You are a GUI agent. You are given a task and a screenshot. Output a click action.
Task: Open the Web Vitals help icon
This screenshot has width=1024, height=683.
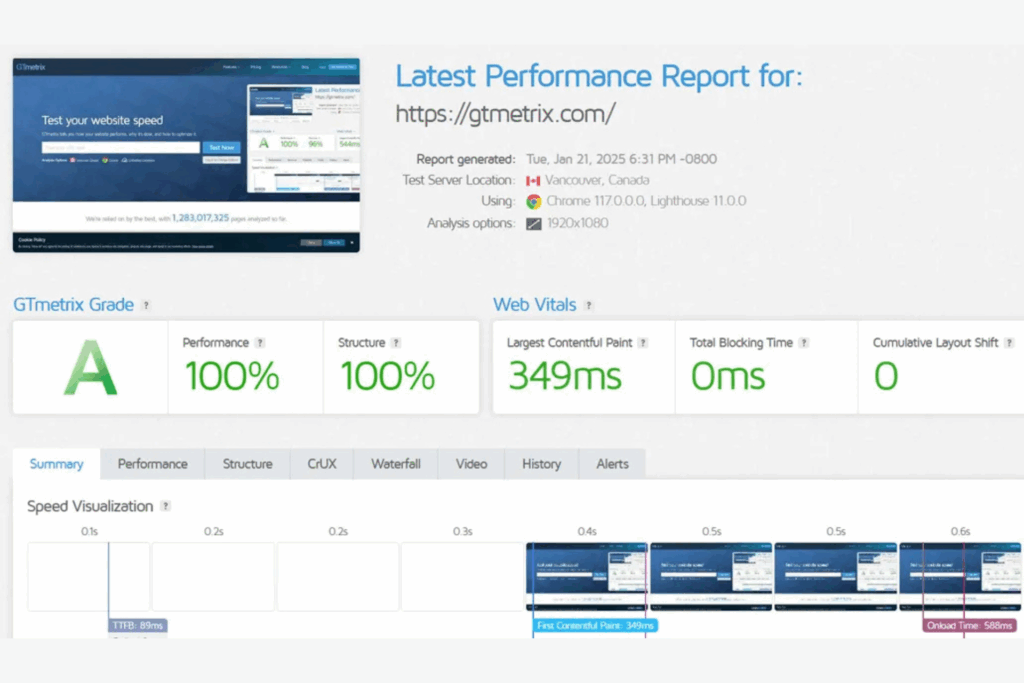pyautogui.click(x=588, y=305)
